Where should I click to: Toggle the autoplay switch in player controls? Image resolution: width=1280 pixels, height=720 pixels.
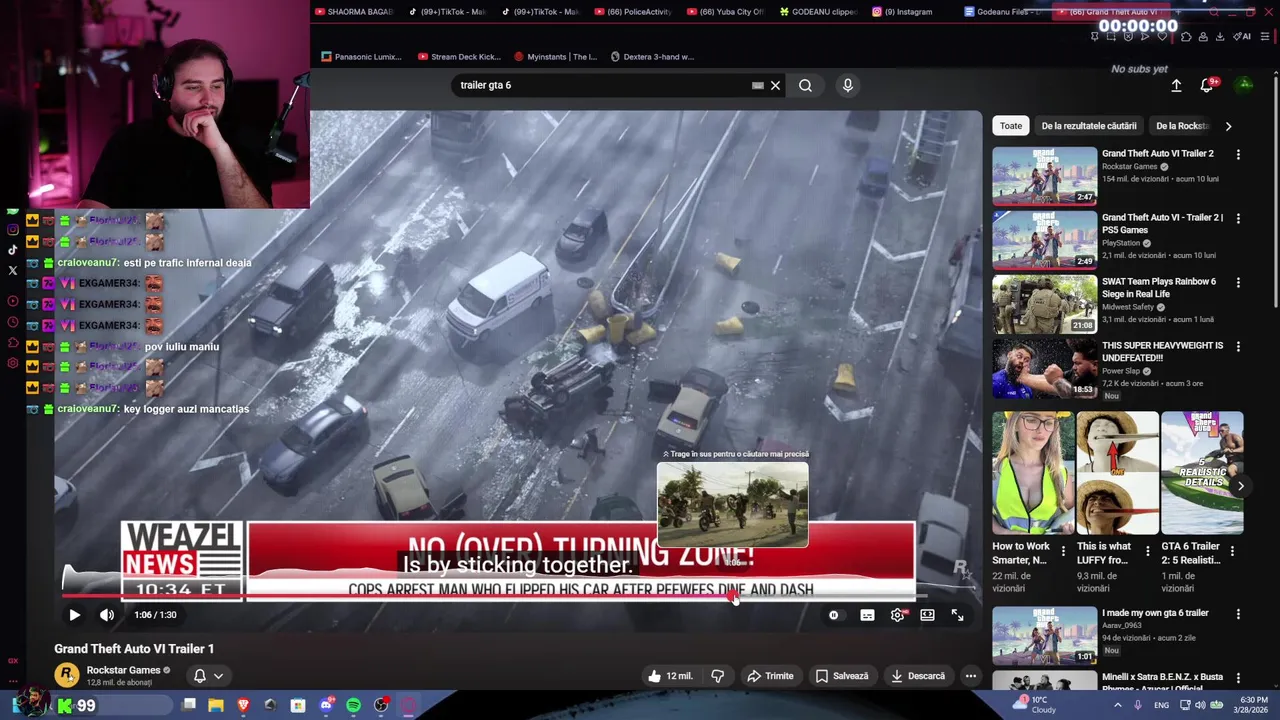(x=834, y=615)
